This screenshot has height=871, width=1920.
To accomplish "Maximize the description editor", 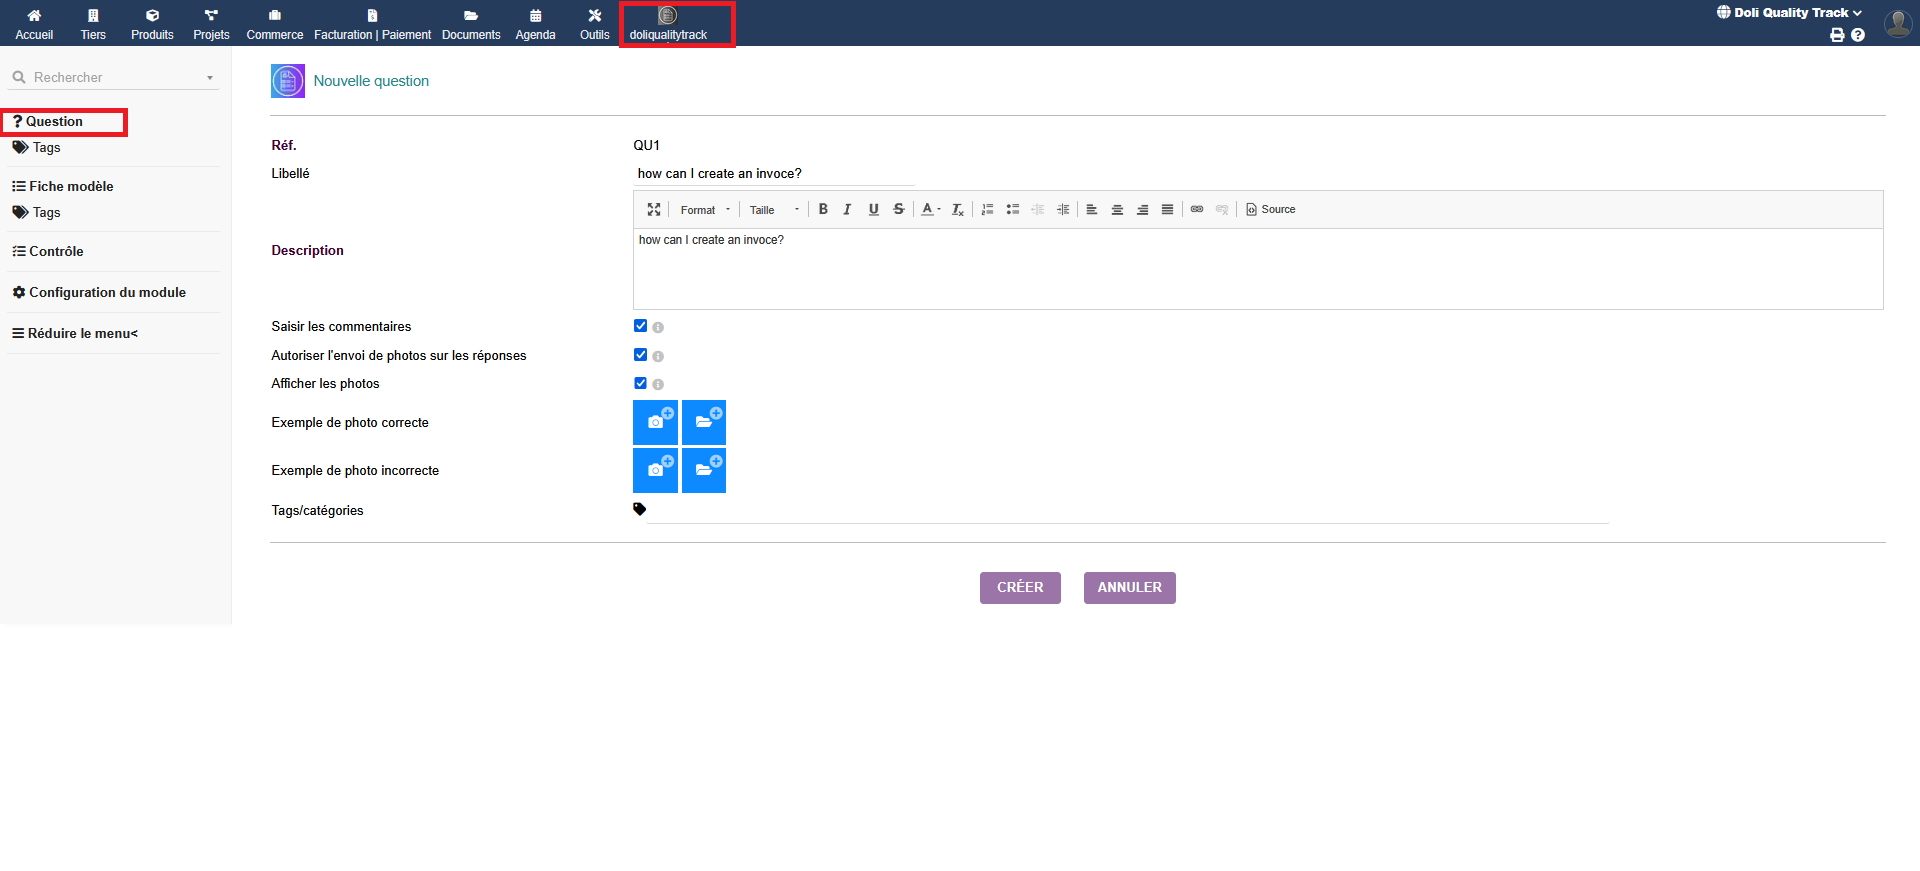I will (654, 210).
